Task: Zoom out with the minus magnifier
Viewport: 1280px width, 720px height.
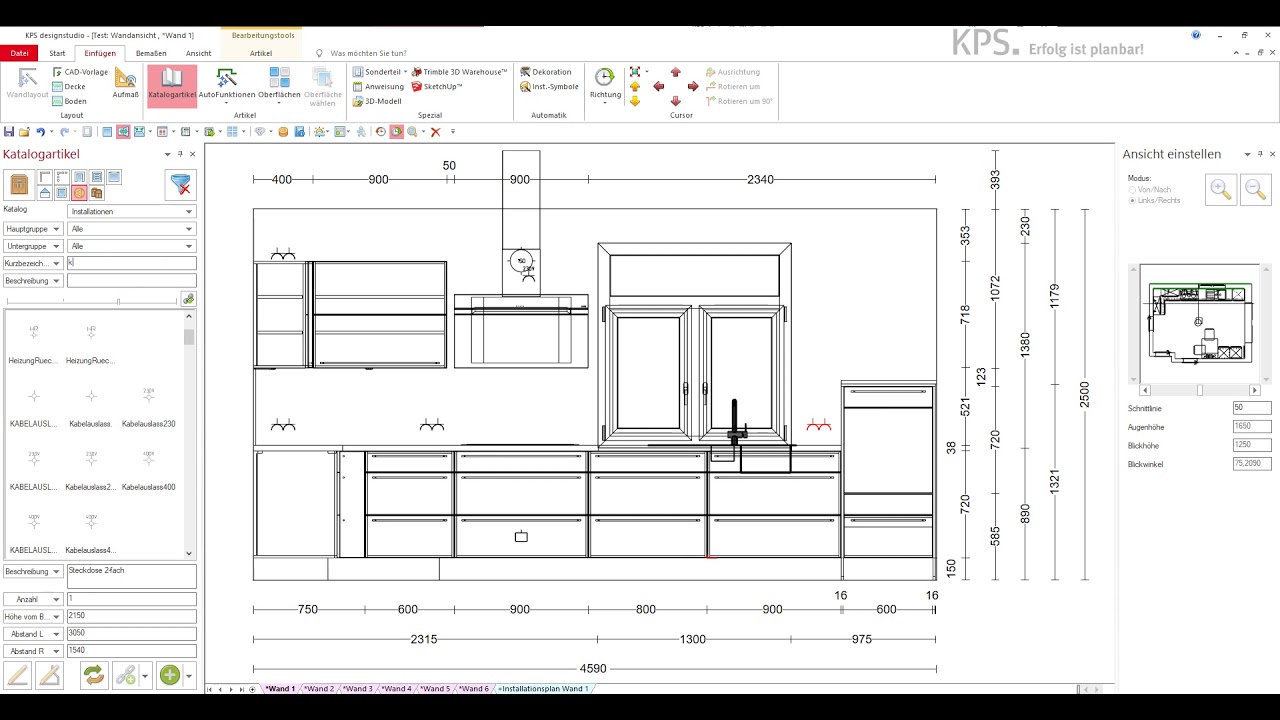Action: [x=1256, y=189]
